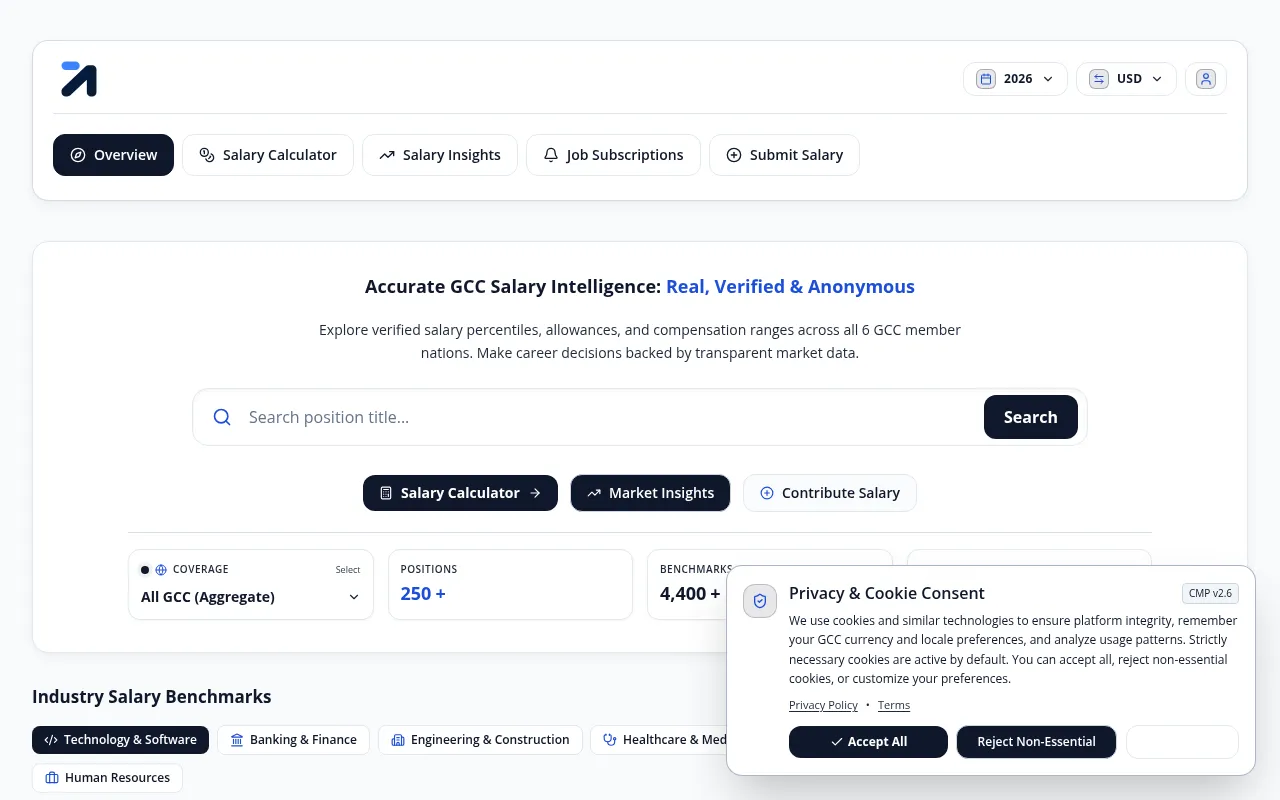Click Reject Non-Essential cookies button

1036,742
